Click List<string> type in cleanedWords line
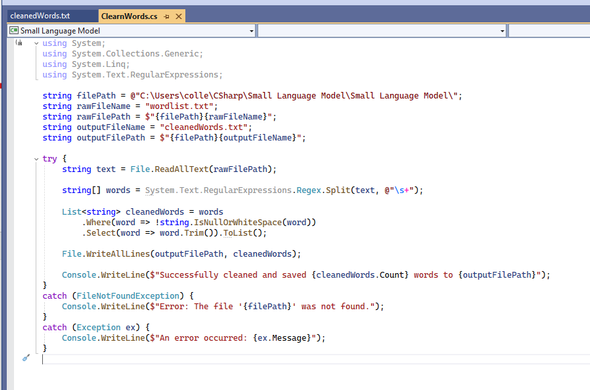The image size is (590, 390). pyautogui.click(x=91, y=212)
